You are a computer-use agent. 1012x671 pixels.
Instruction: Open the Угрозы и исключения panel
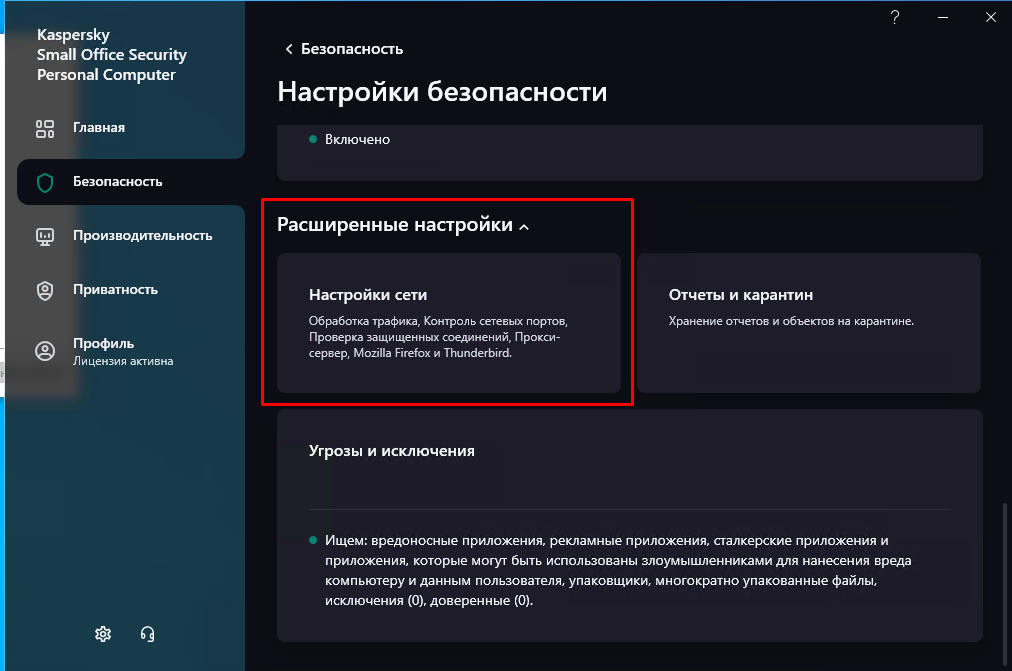(x=629, y=451)
